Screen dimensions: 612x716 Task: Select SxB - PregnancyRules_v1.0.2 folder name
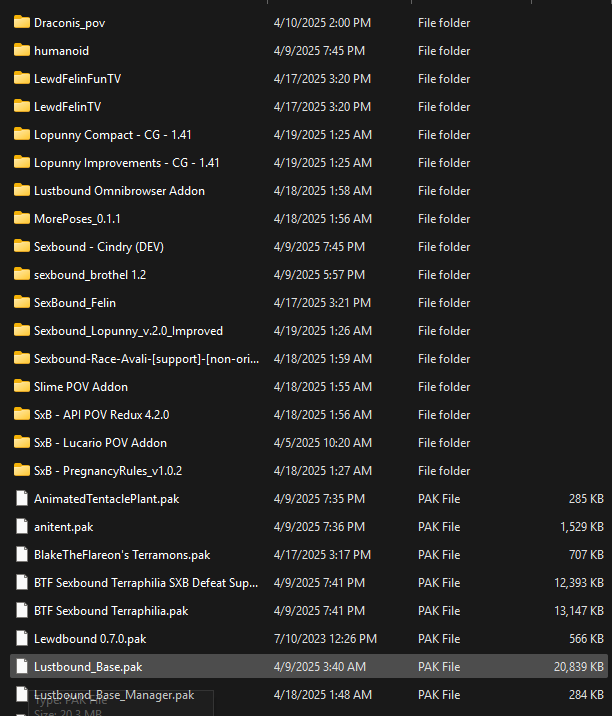[x=108, y=471]
